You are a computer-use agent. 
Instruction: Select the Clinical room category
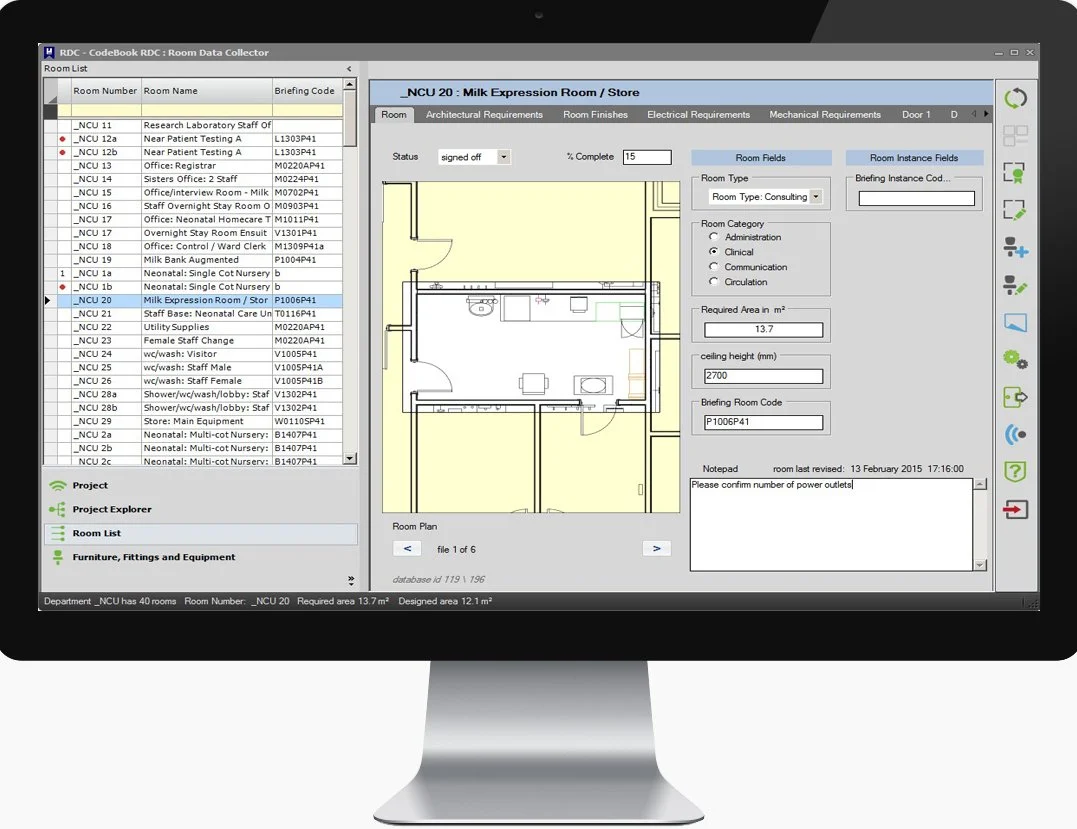click(x=714, y=252)
